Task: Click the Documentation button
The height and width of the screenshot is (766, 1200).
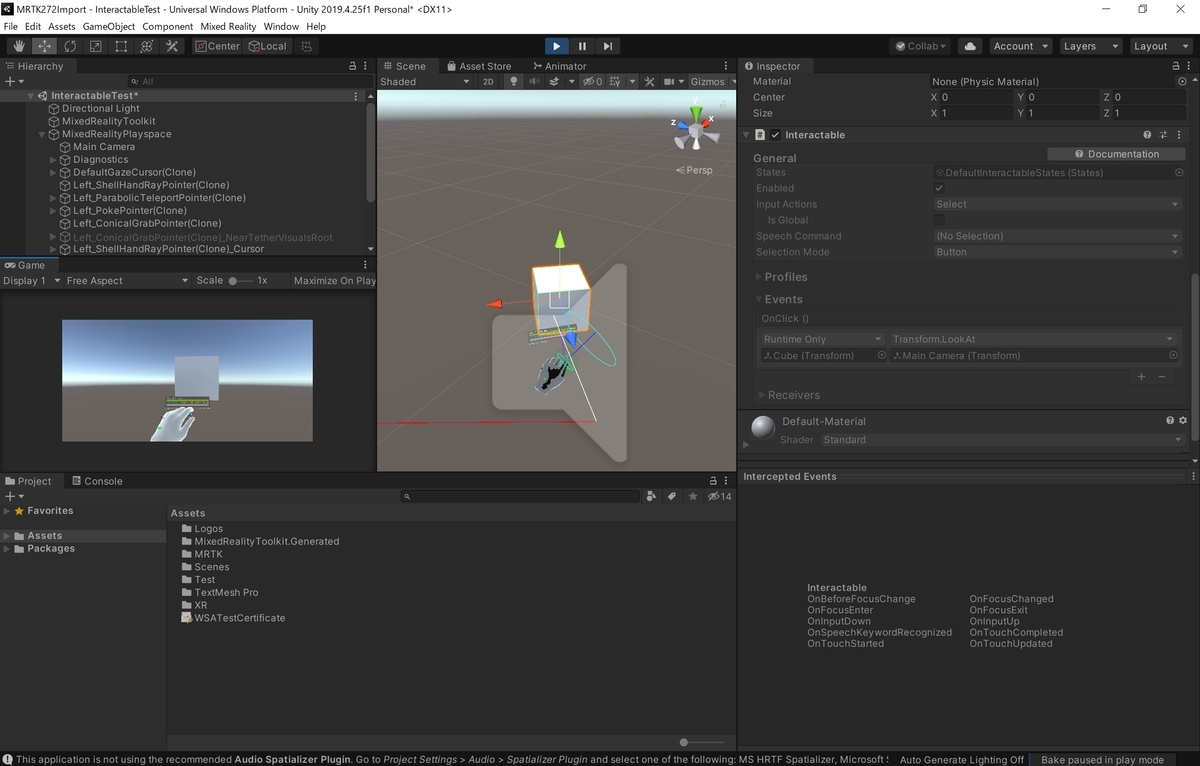Action: [1116, 154]
